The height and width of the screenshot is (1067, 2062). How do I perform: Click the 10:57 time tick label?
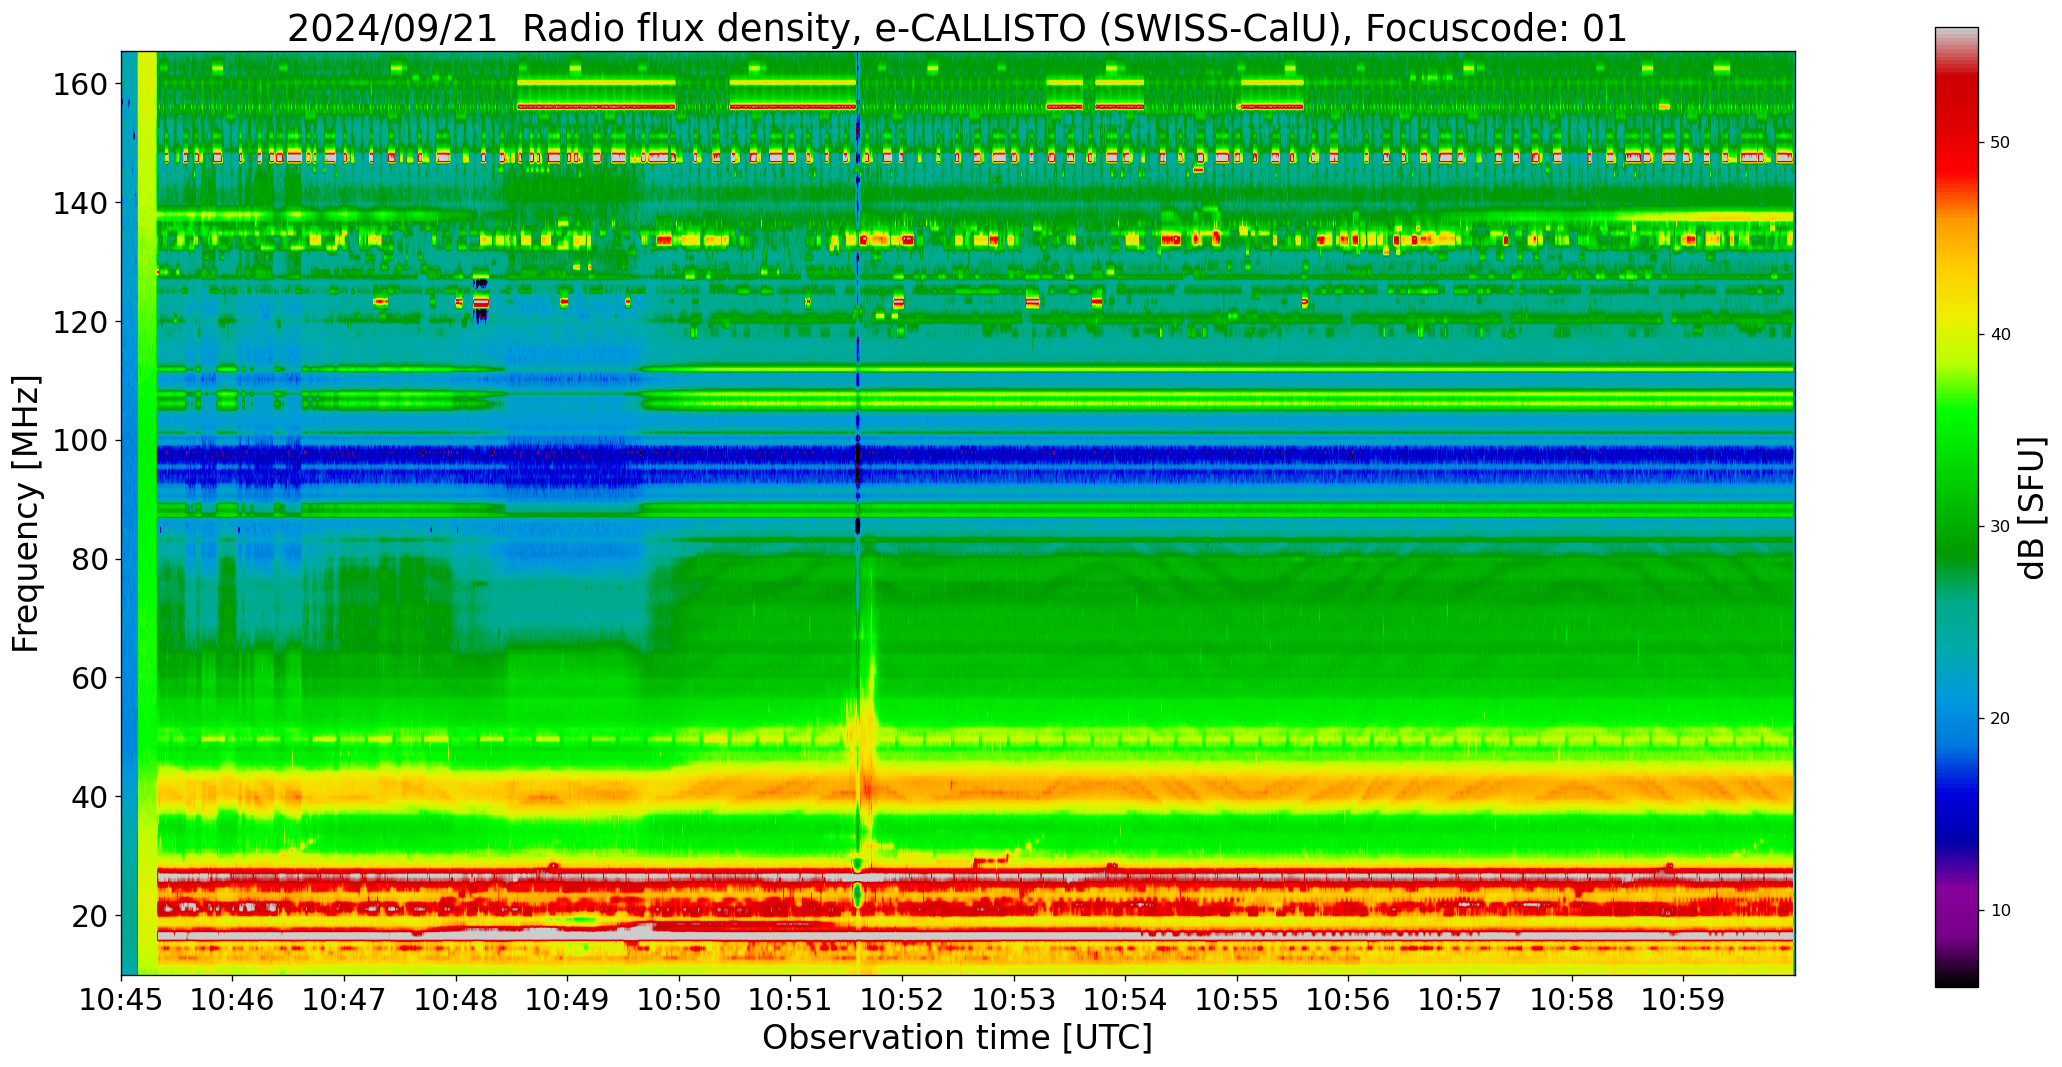(1460, 999)
